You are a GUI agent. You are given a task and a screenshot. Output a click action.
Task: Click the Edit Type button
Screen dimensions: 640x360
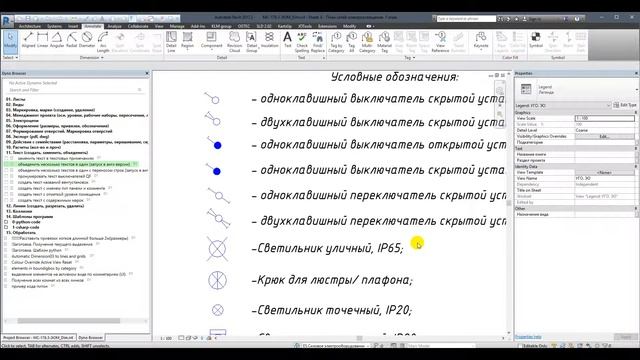625,105
